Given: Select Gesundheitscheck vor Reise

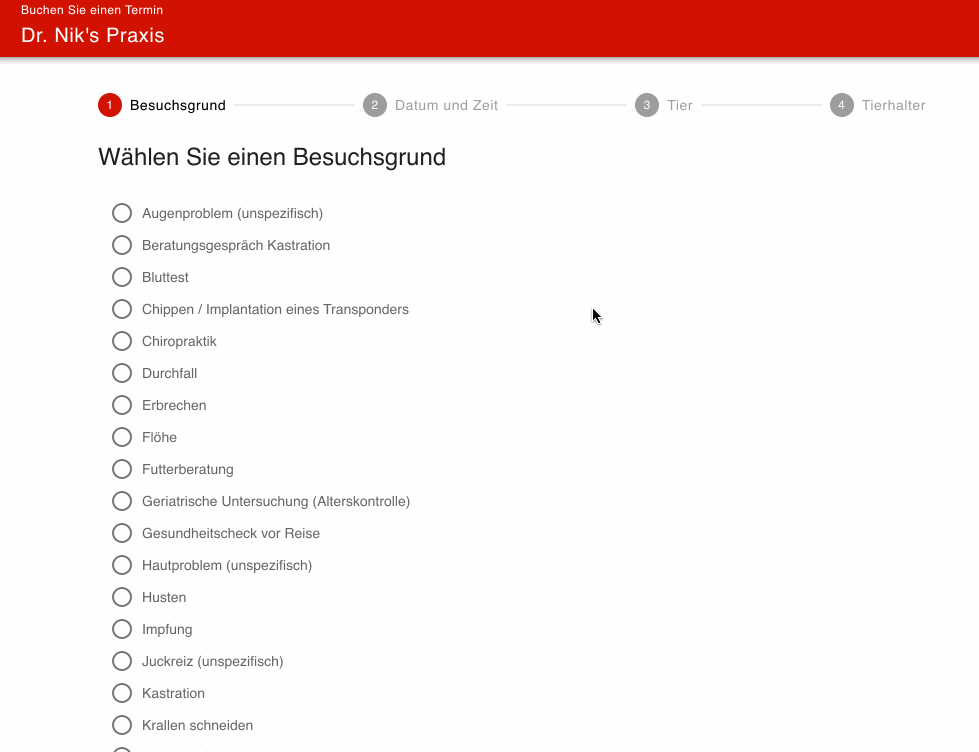Looking at the screenshot, I should [x=121, y=533].
